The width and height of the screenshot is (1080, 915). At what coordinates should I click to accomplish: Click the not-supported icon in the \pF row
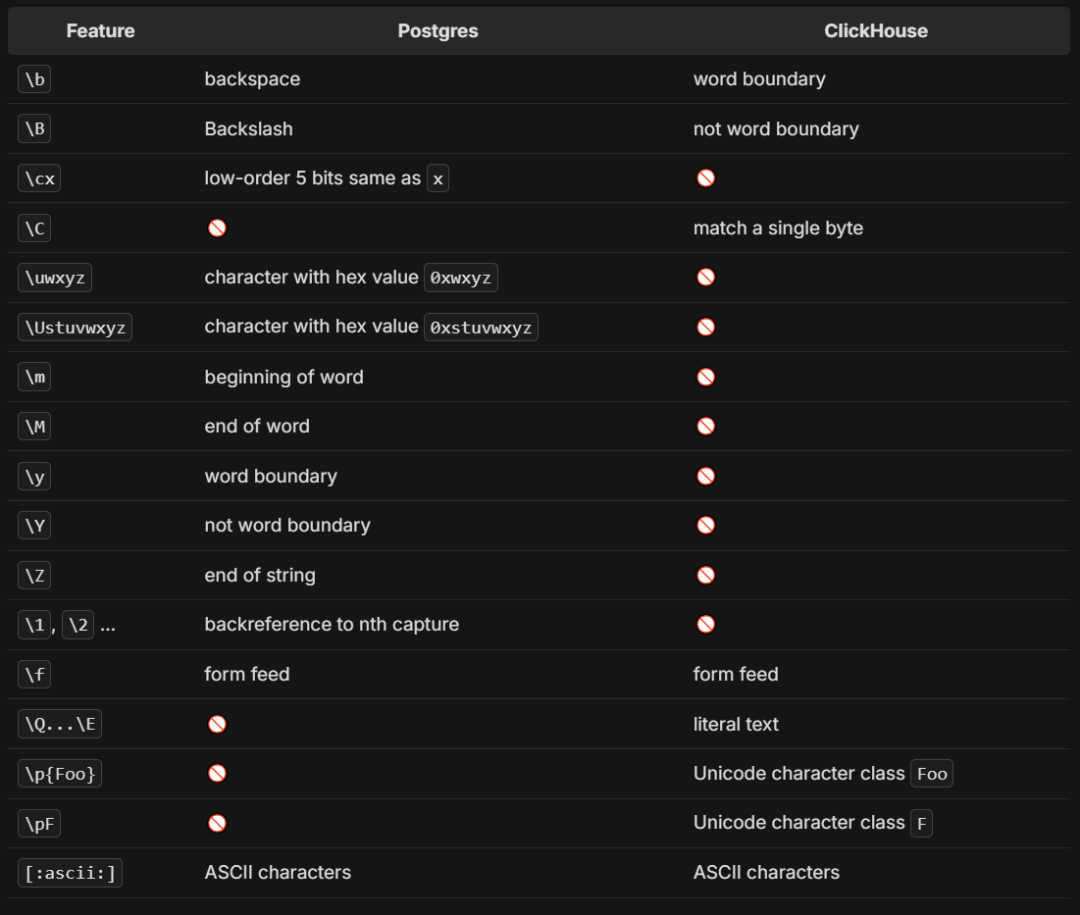217,823
